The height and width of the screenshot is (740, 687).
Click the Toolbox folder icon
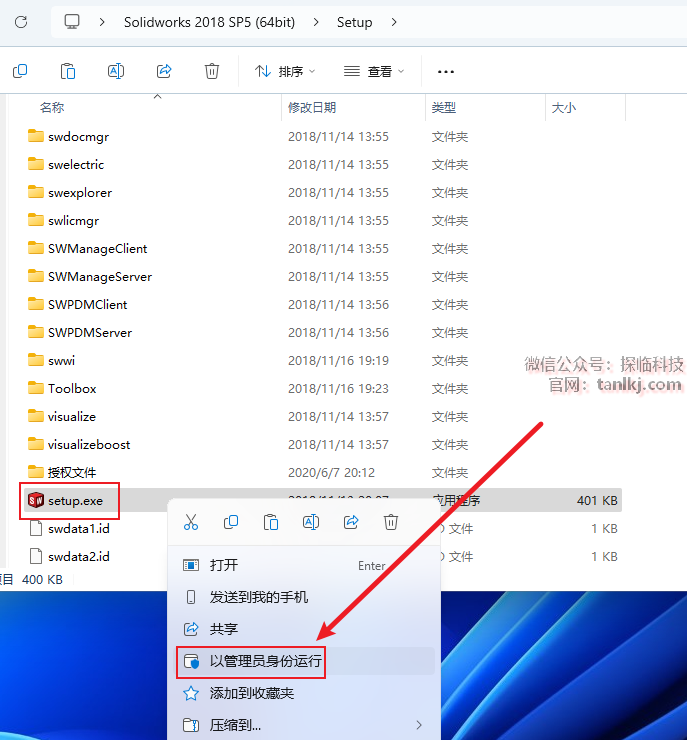point(36,388)
